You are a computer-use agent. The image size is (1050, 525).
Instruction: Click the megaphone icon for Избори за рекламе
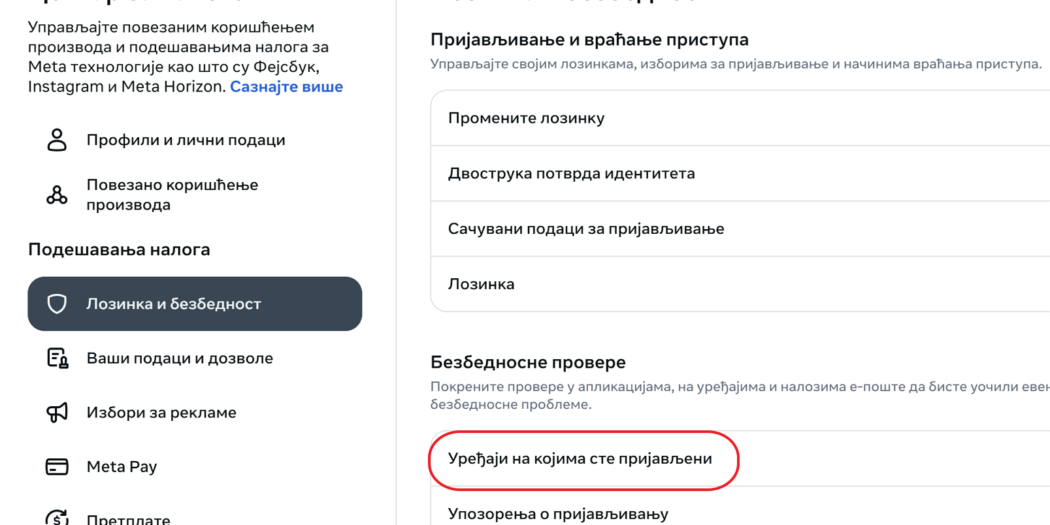click(57, 412)
